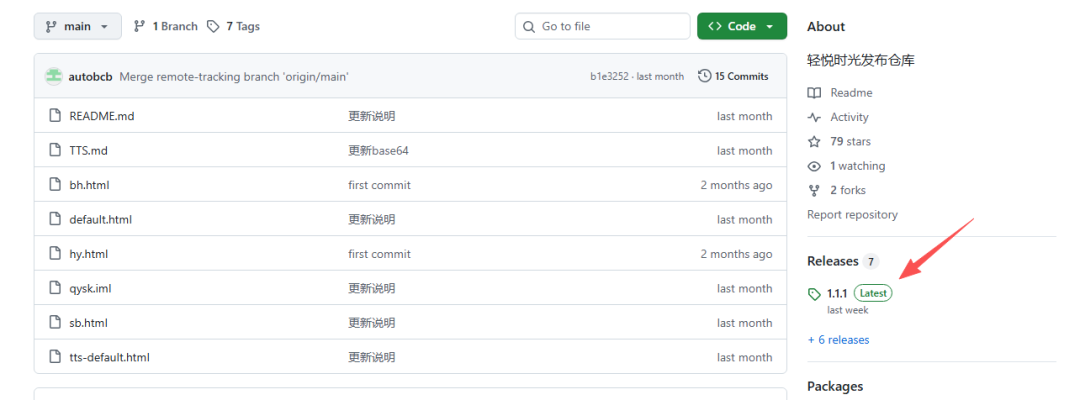Viewport: 1080px width, 400px height.
Task: Click the tag icon beside 7 Tags
Action: (x=213, y=26)
